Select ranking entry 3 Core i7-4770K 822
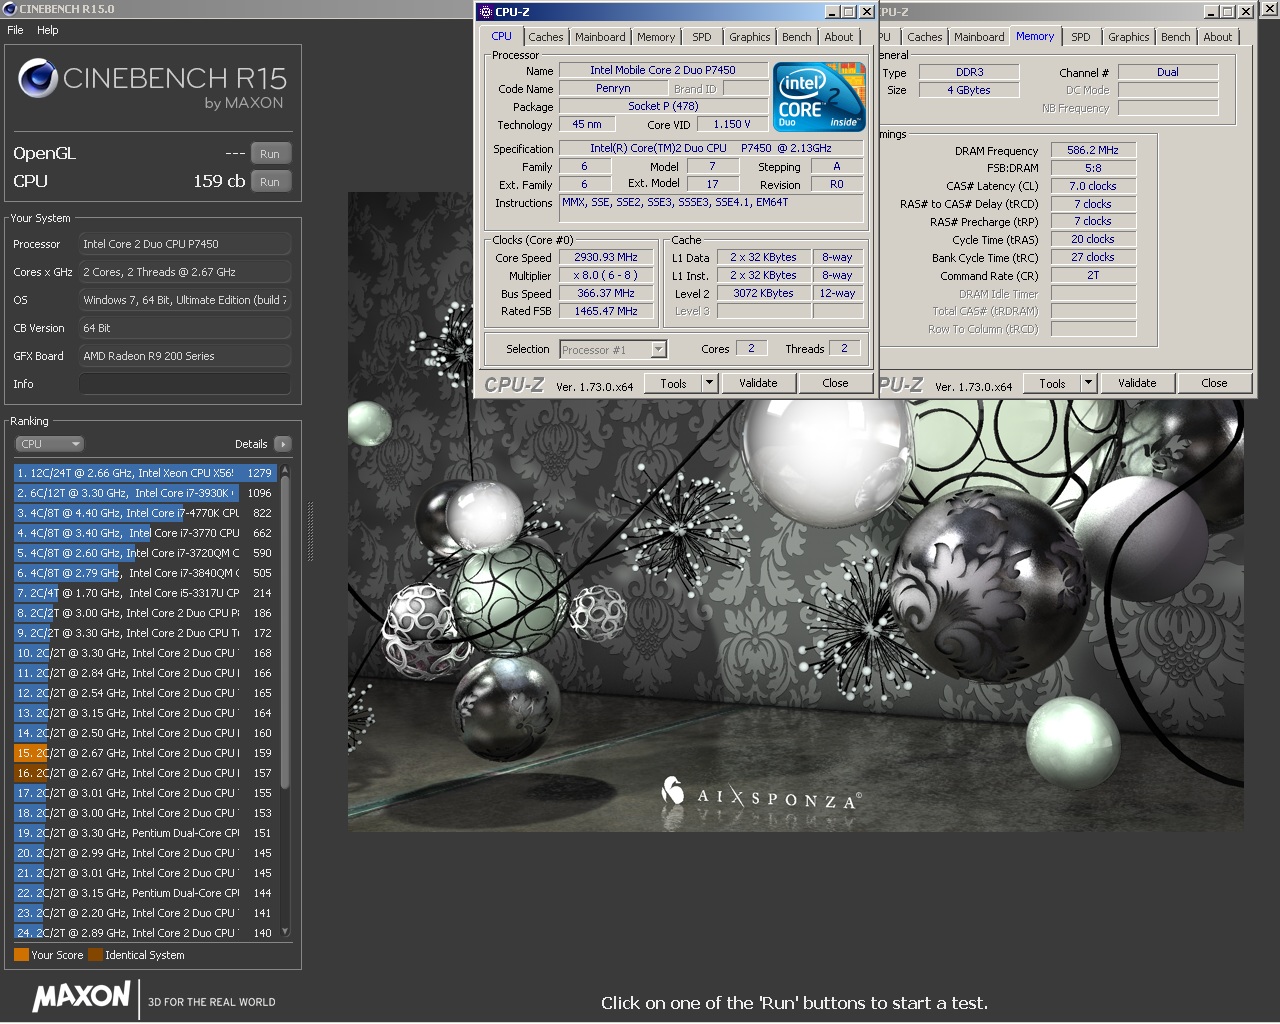 [x=145, y=513]
